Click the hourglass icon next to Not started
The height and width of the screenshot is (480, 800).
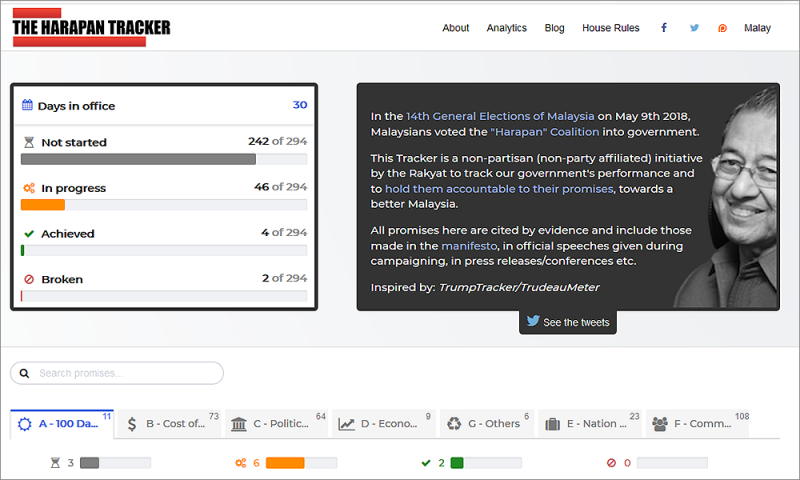pyautogui.click(x=28, y=143)
